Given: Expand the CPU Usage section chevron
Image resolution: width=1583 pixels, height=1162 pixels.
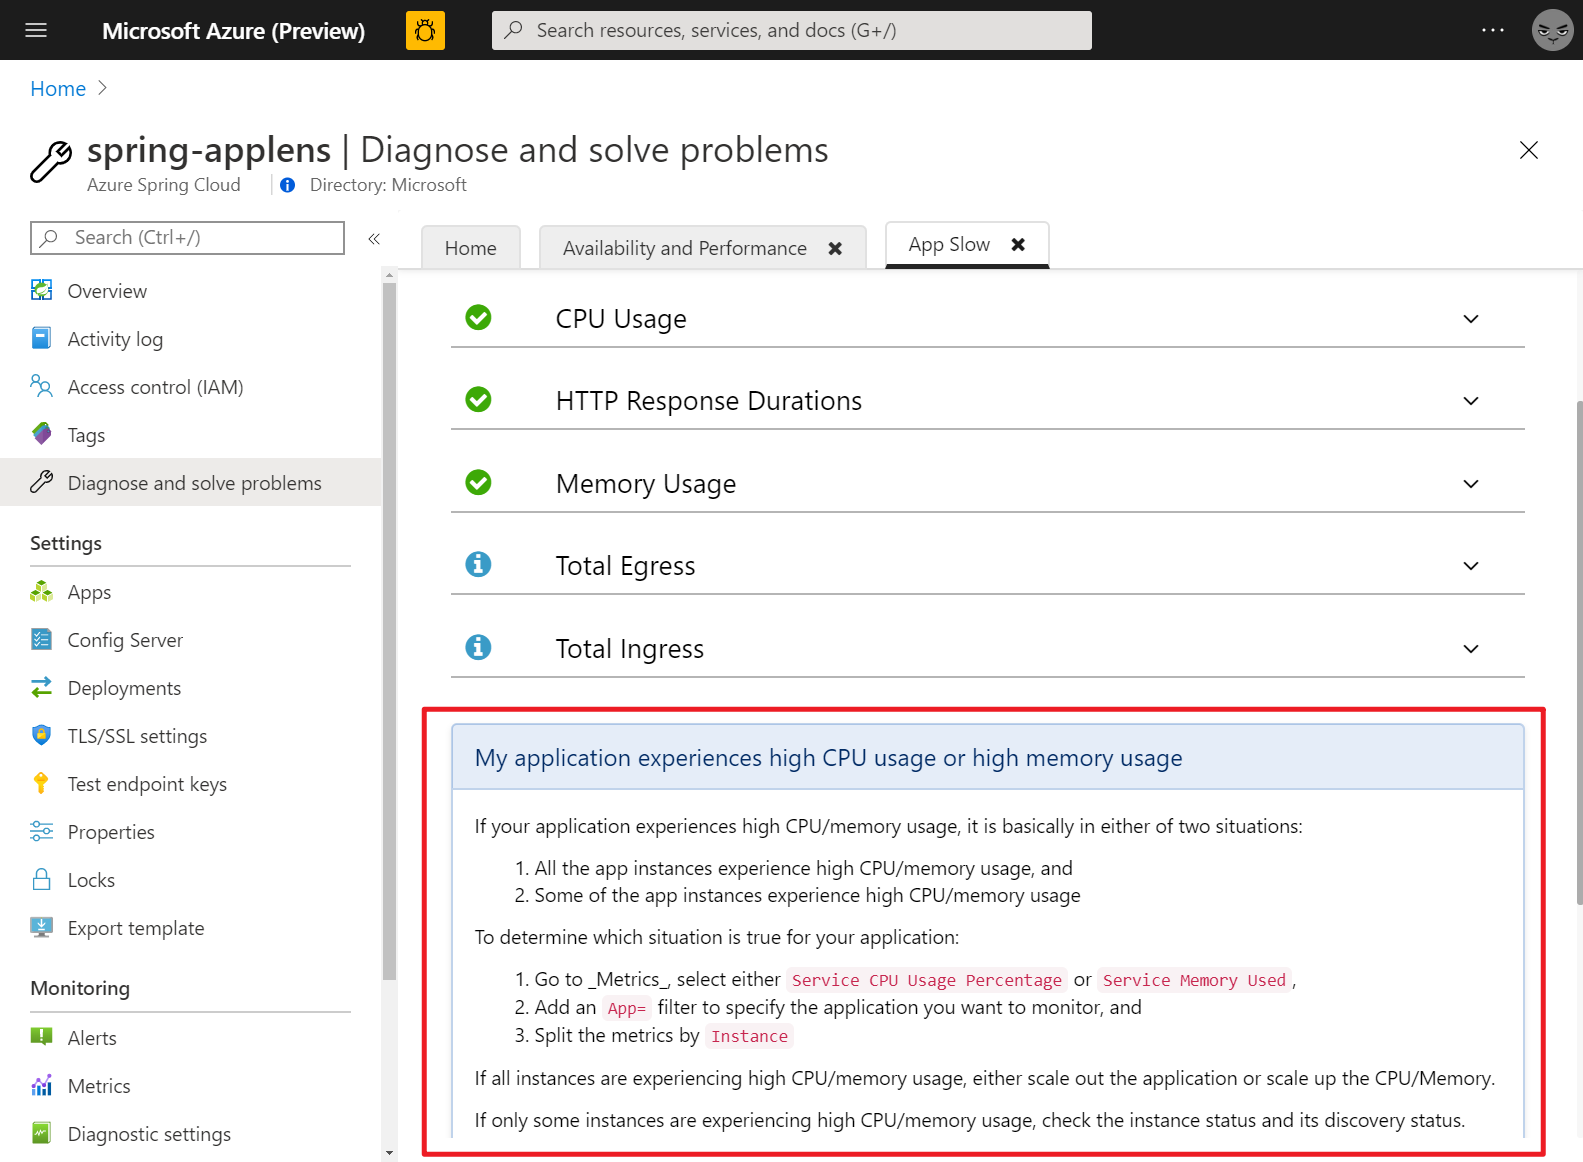Looking at the screenshot, I should coord(1470,319).
